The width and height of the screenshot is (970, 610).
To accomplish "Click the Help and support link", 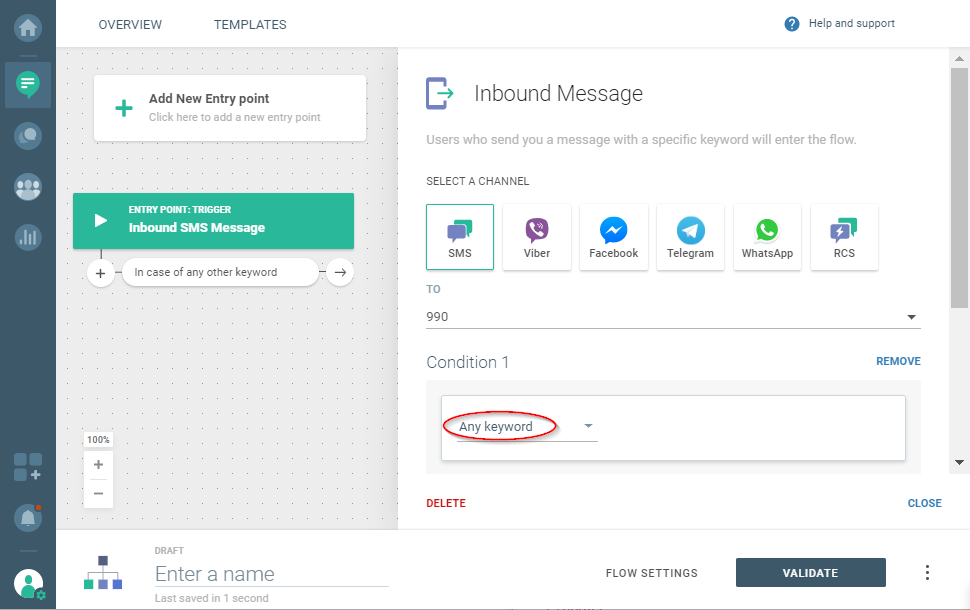I will (x=851, y=24).
